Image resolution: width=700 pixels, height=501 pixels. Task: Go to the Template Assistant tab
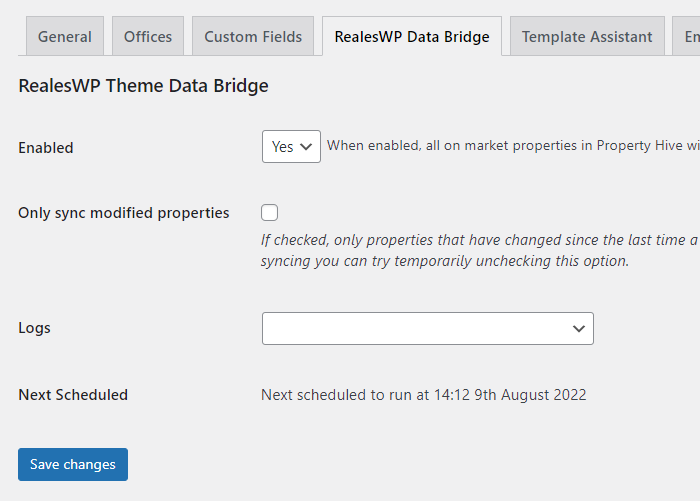[587, 36]
